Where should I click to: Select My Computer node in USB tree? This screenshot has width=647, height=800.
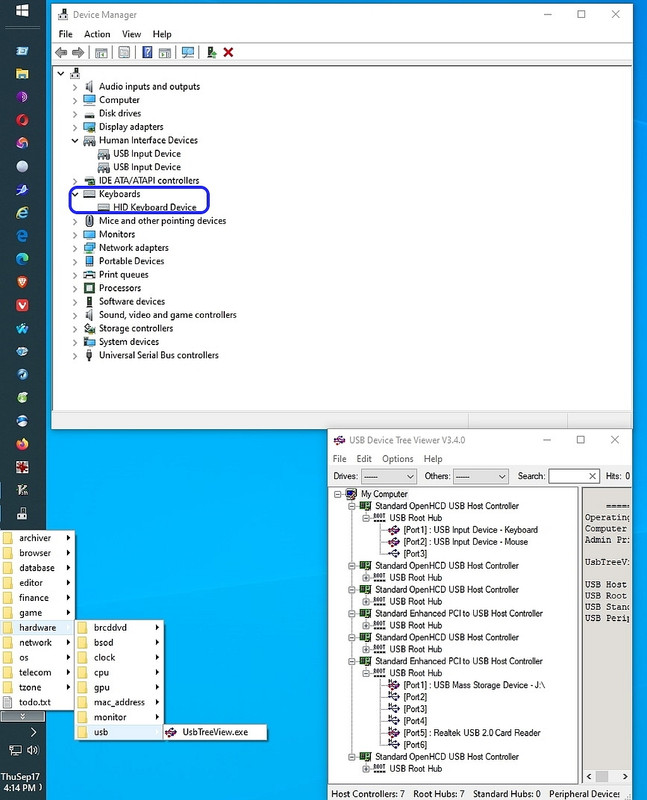384,494
